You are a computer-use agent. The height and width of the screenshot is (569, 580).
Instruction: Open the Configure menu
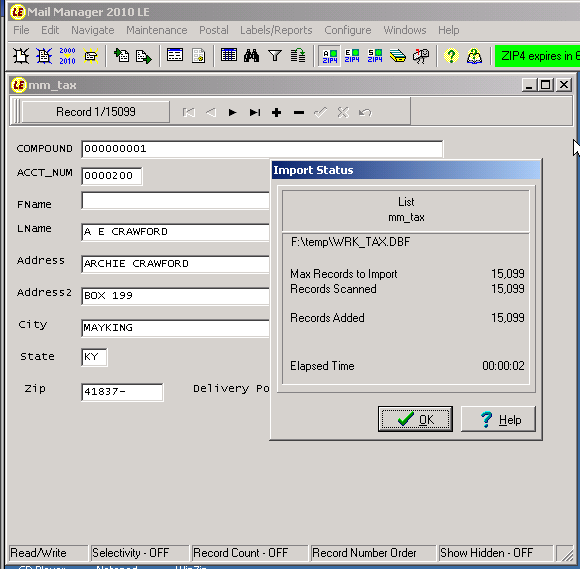point(348,30)
